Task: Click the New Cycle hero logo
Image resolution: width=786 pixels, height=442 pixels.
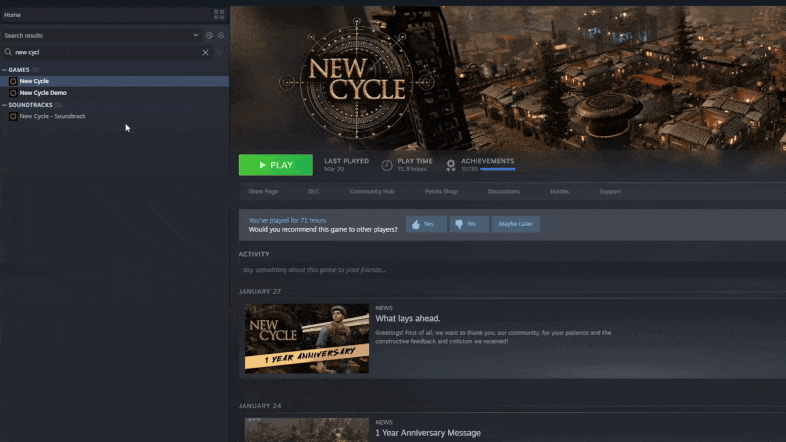Action: tap(357, 80)
